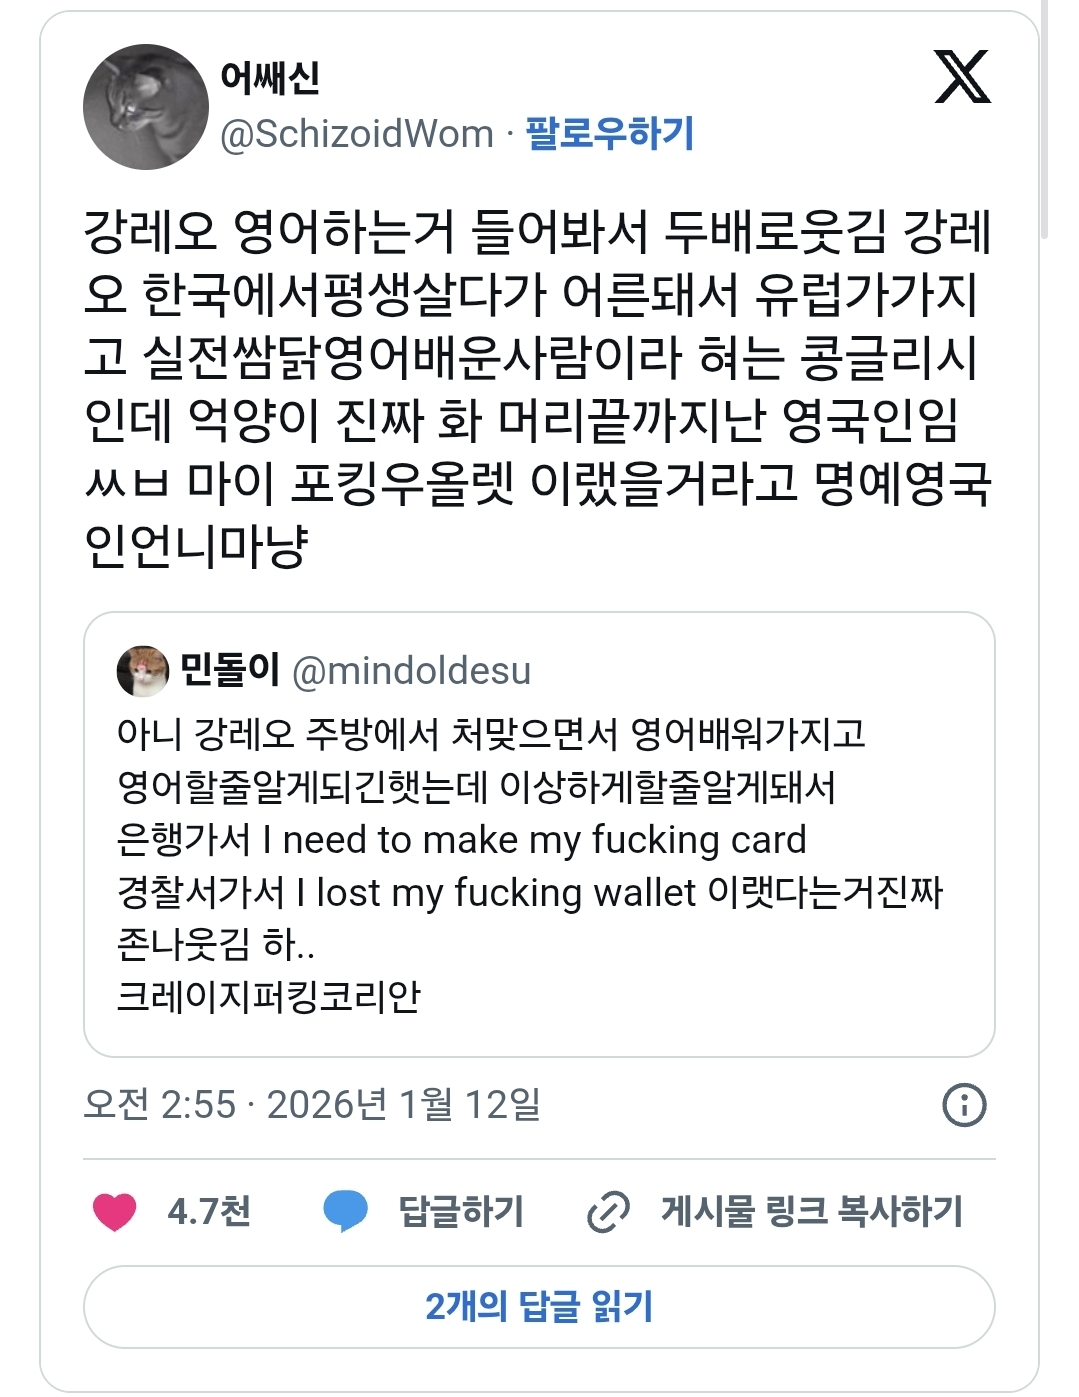Click 팔로우하기 follow link
The height and width of the screenshot is (1397, 1079).
point(609,133)
